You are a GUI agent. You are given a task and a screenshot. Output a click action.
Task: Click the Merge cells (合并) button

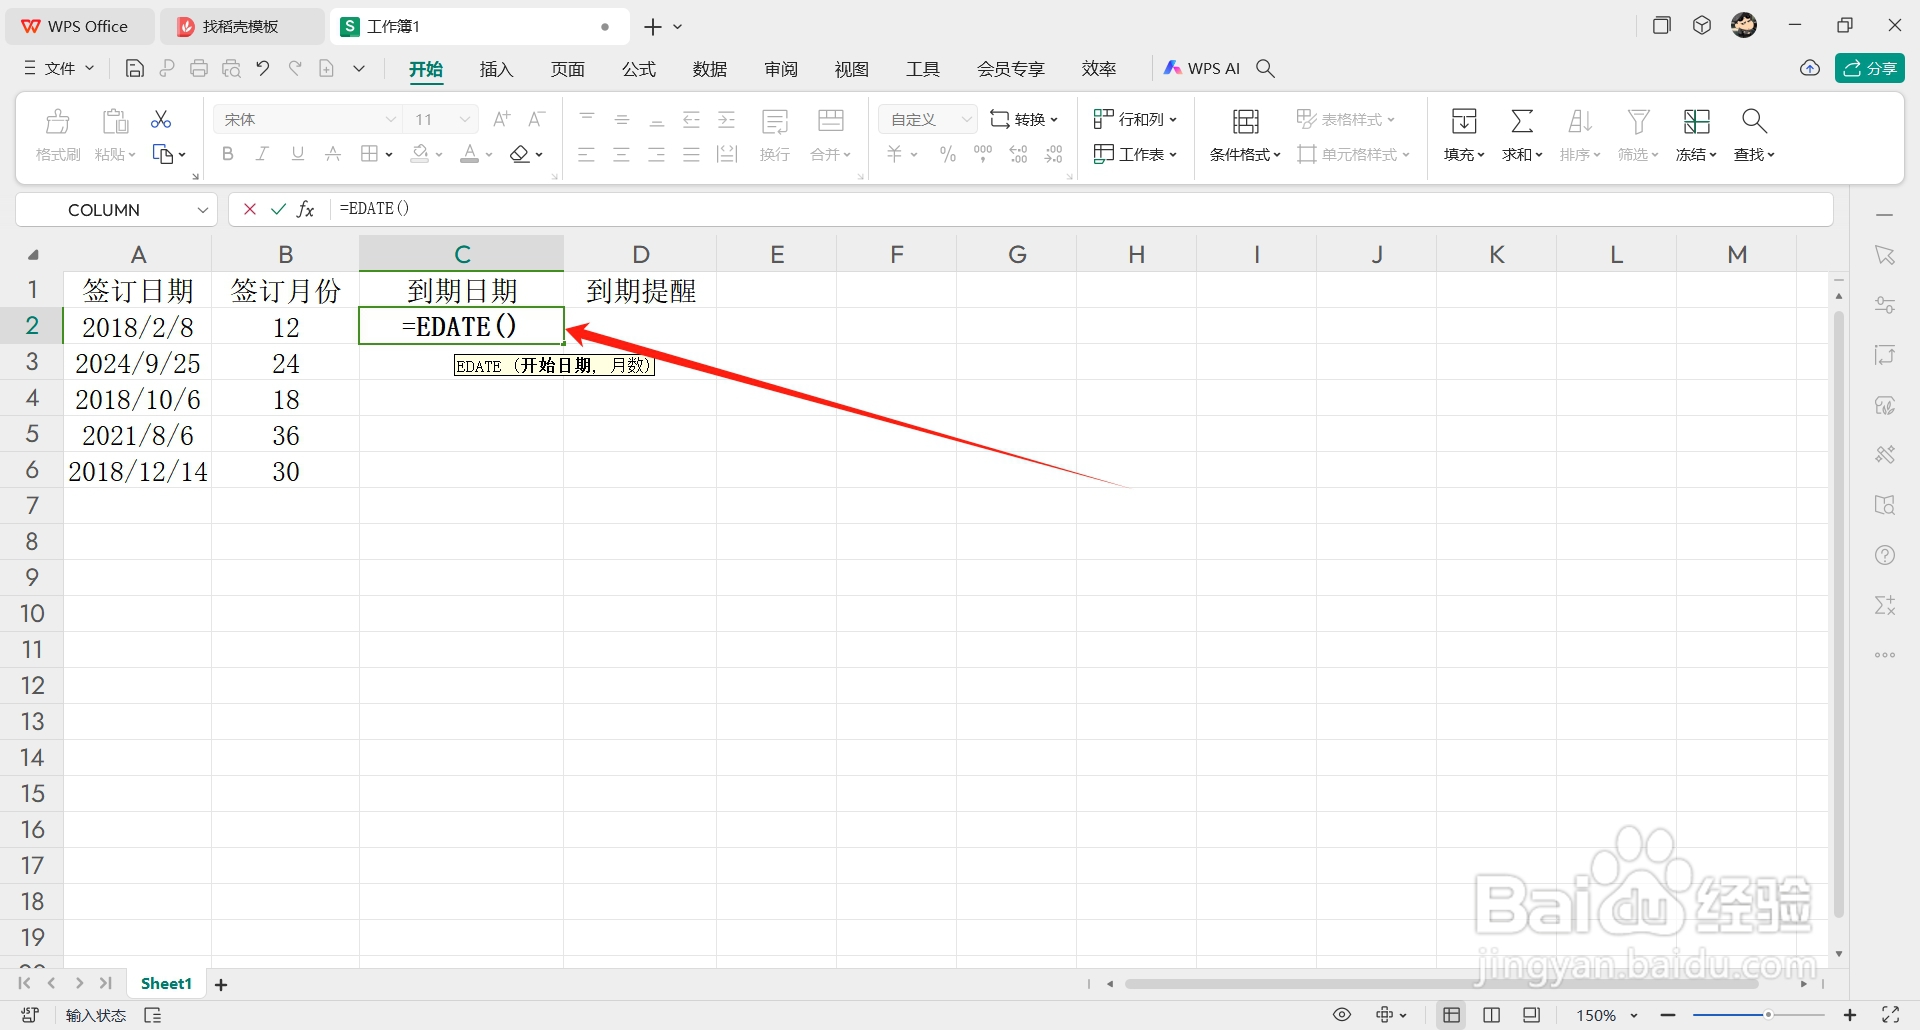tap(830, 135)
